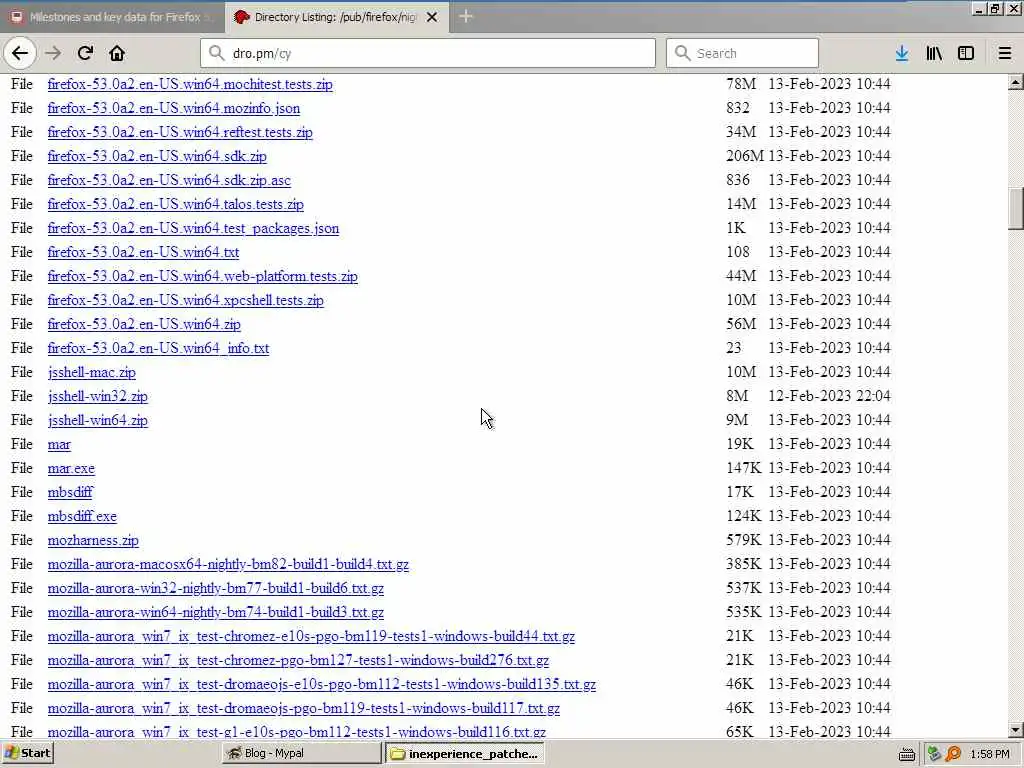Download firefox-53.0a2.en-US.win64.talos.tests.zip

pyautogui.click(x=176, y=204)
